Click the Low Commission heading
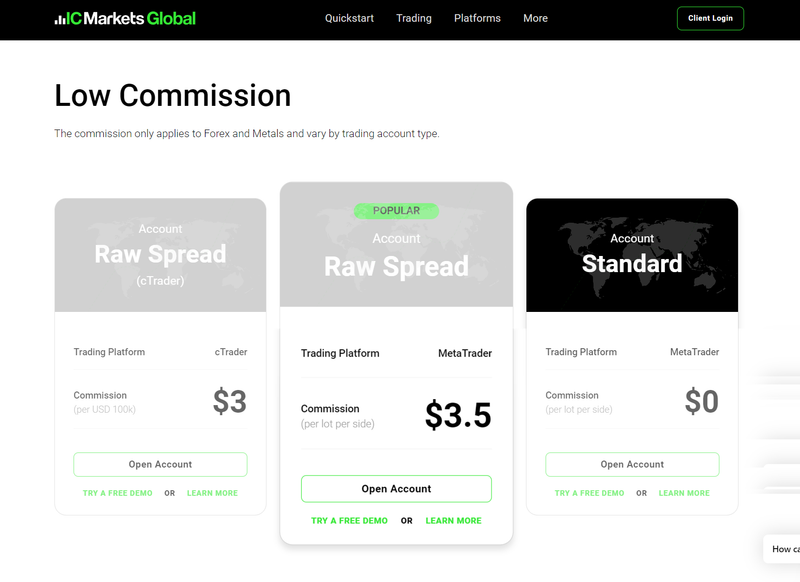Image resolution: width=800 pixels, height=582 pixels. (172, 95)
